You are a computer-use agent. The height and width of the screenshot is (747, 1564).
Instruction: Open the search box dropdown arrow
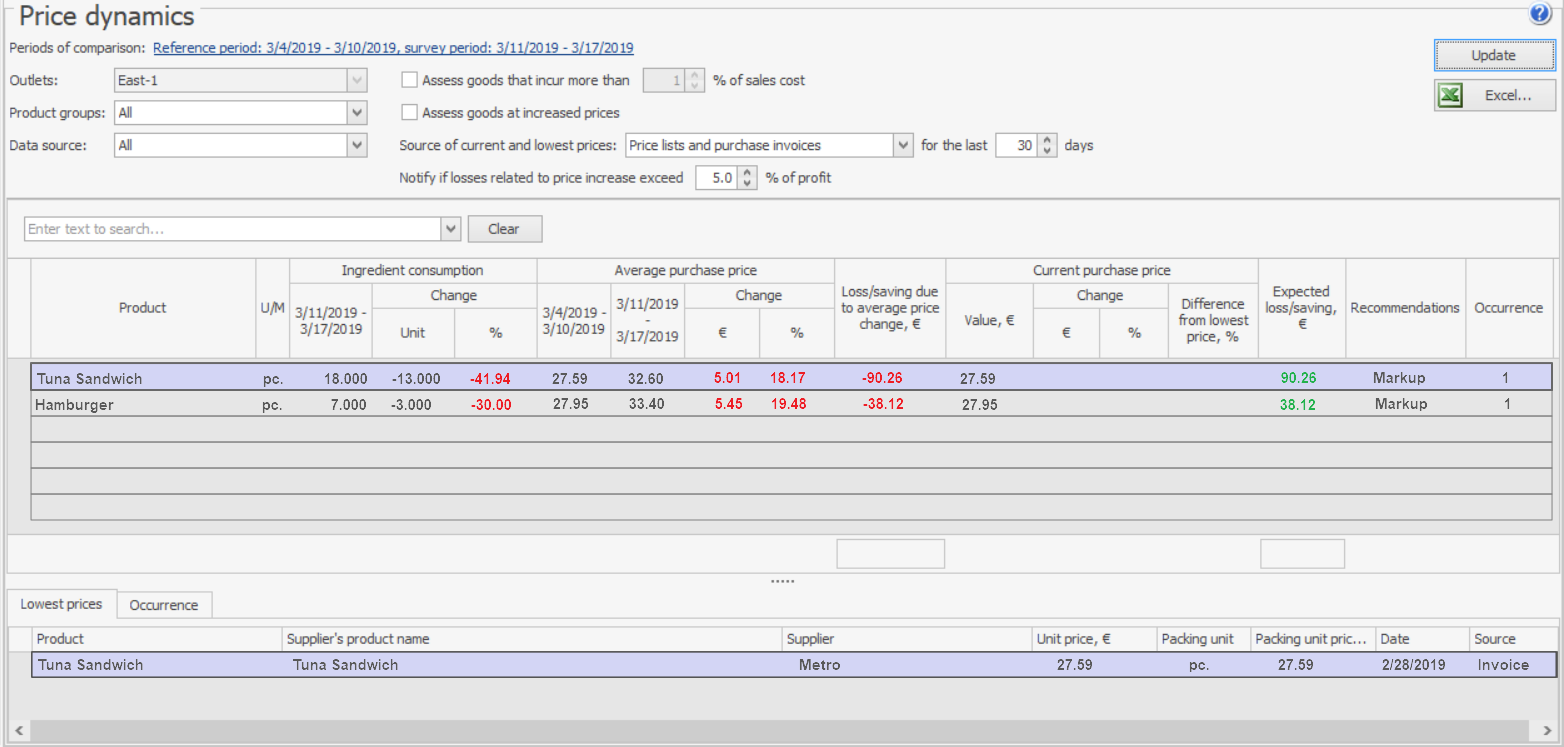point(450,229)
